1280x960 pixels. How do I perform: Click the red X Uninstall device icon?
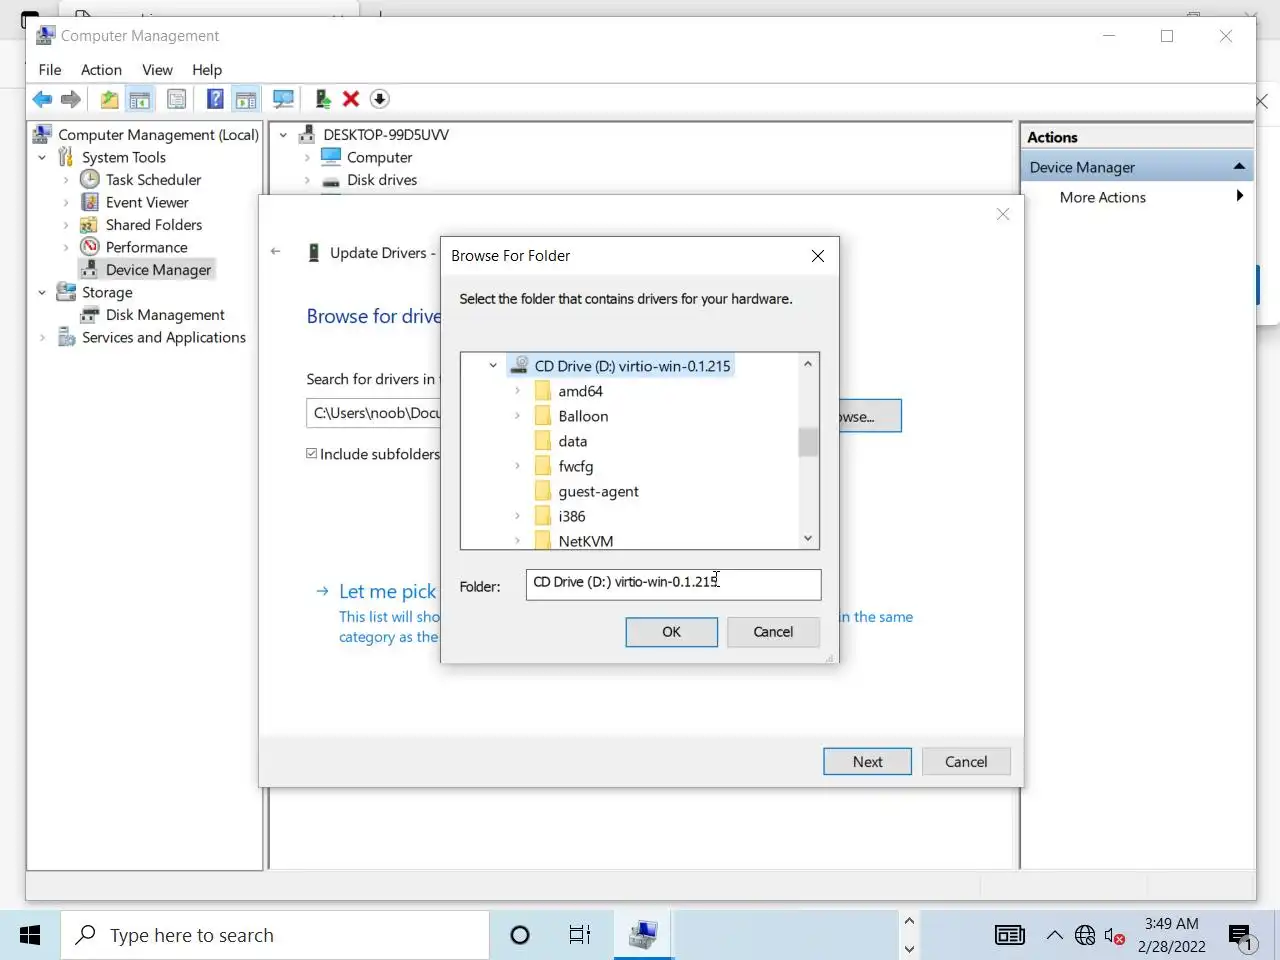tap(351, 99)
